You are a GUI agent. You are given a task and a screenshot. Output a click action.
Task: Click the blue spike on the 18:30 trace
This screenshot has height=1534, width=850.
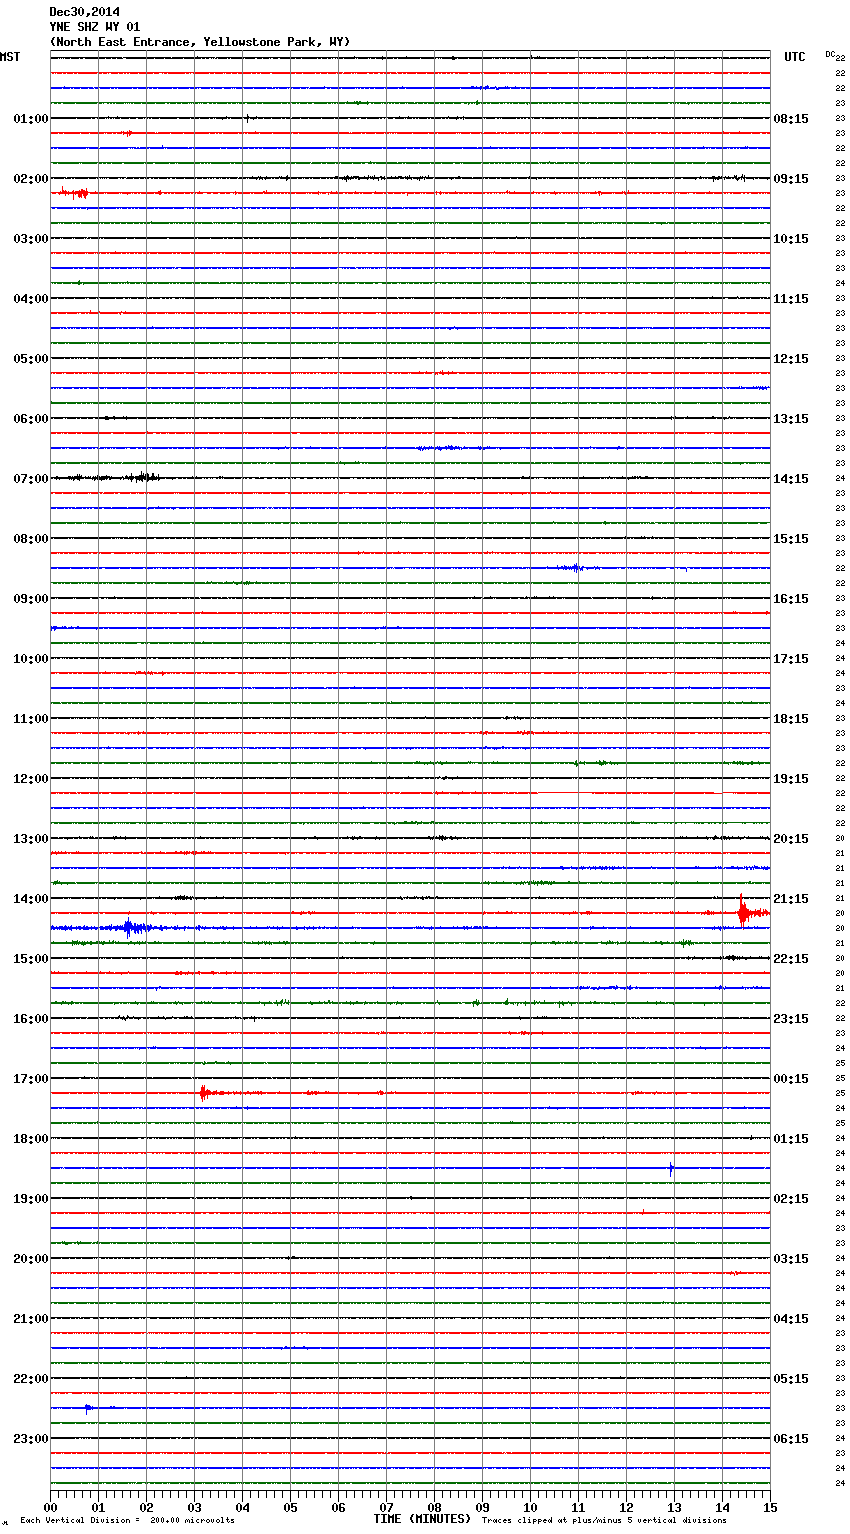[x=671, y=1168]
